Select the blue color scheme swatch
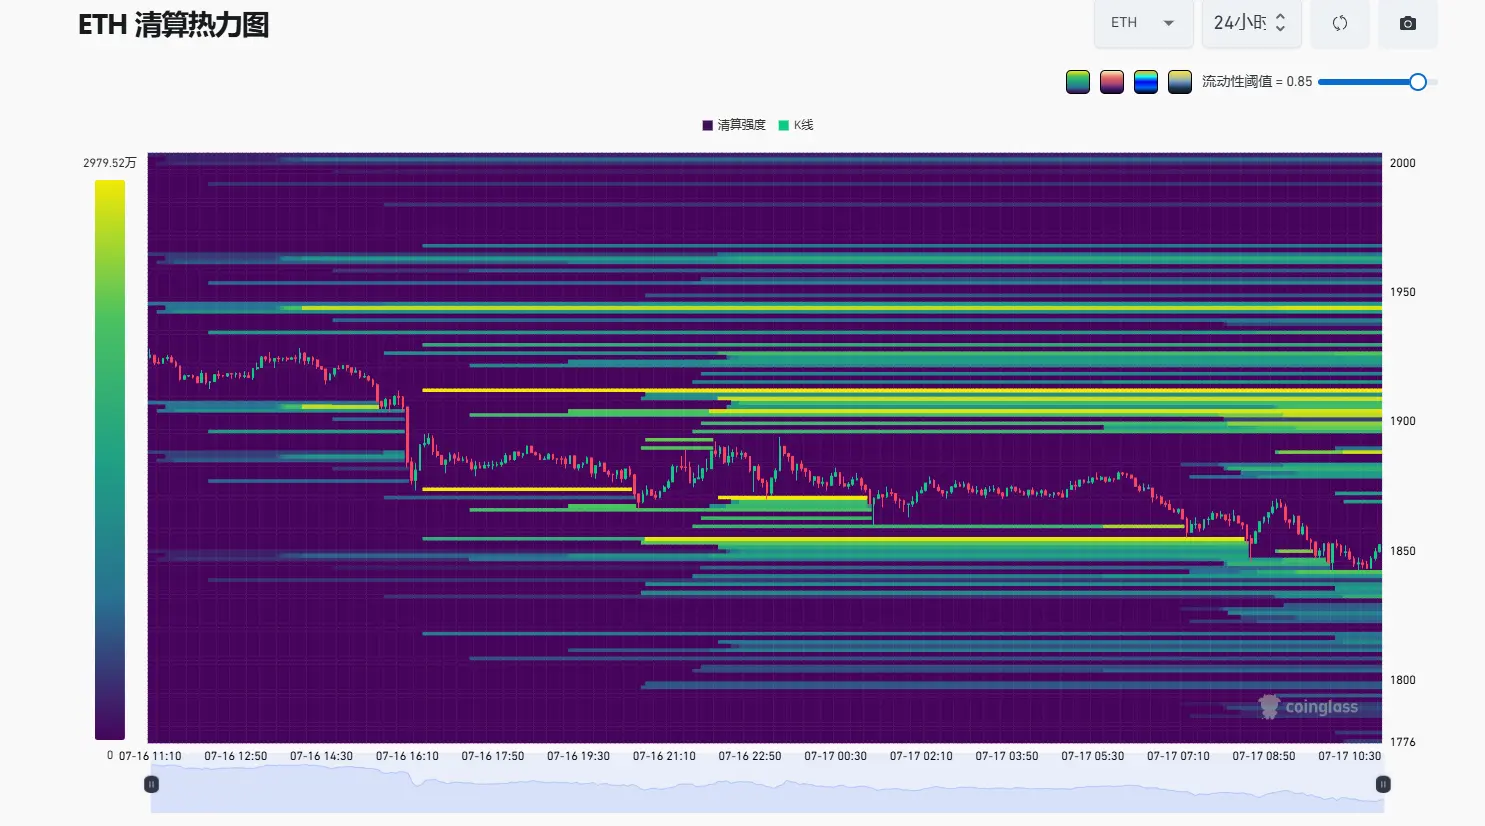 coord(1146,82)
